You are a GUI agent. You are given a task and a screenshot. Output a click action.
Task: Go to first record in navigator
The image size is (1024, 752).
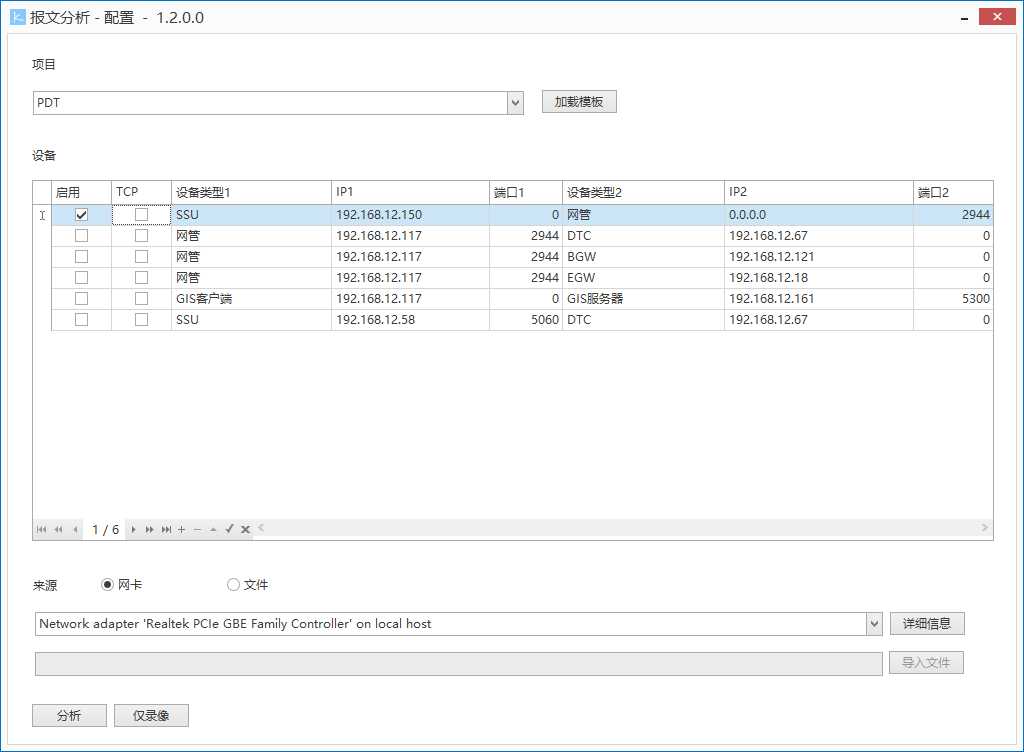click(42, 529)
